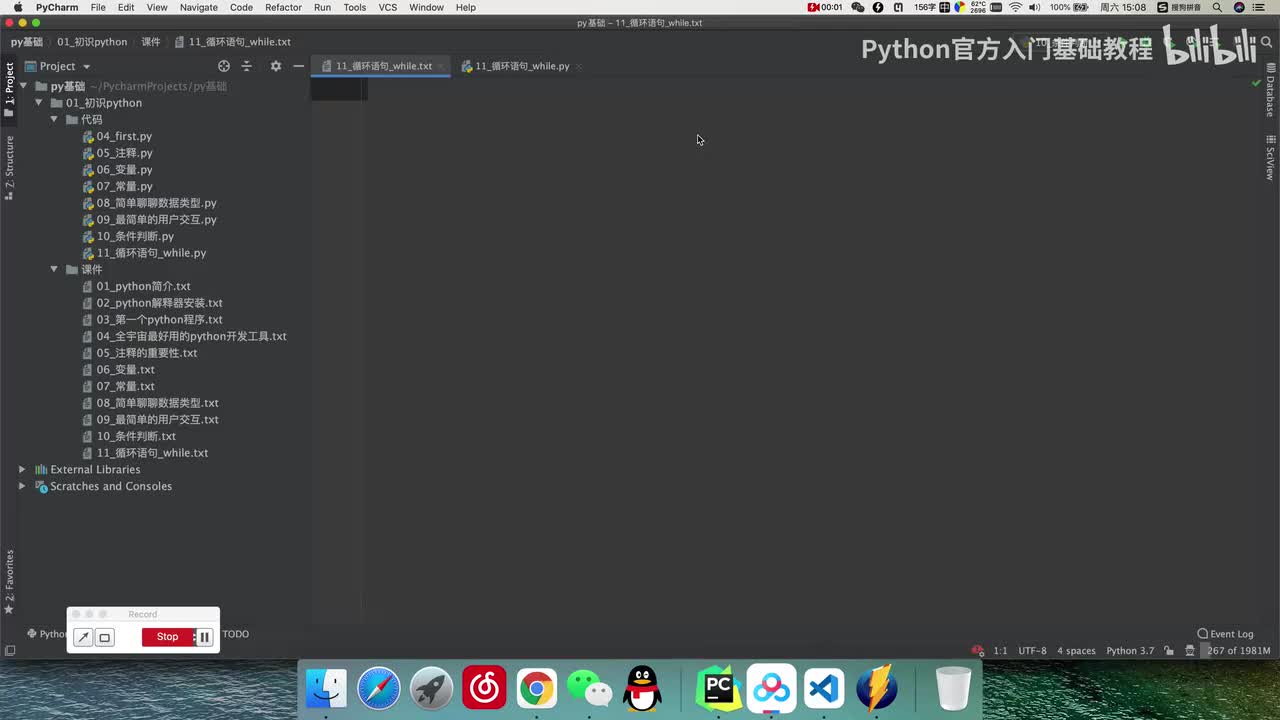Image resolution: width=1280 pixels, height=720 pixels.
Task: Select 10_条件判断.txt file
Action: click(x=129, y=436)
